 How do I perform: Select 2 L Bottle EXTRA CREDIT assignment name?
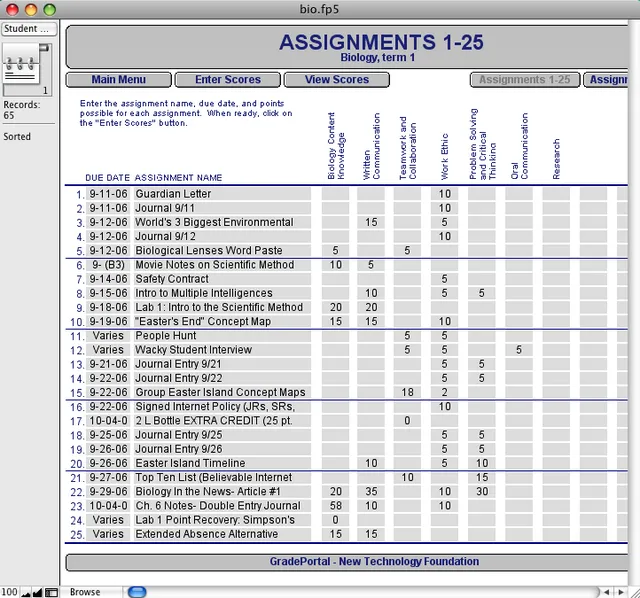point(222,421)
